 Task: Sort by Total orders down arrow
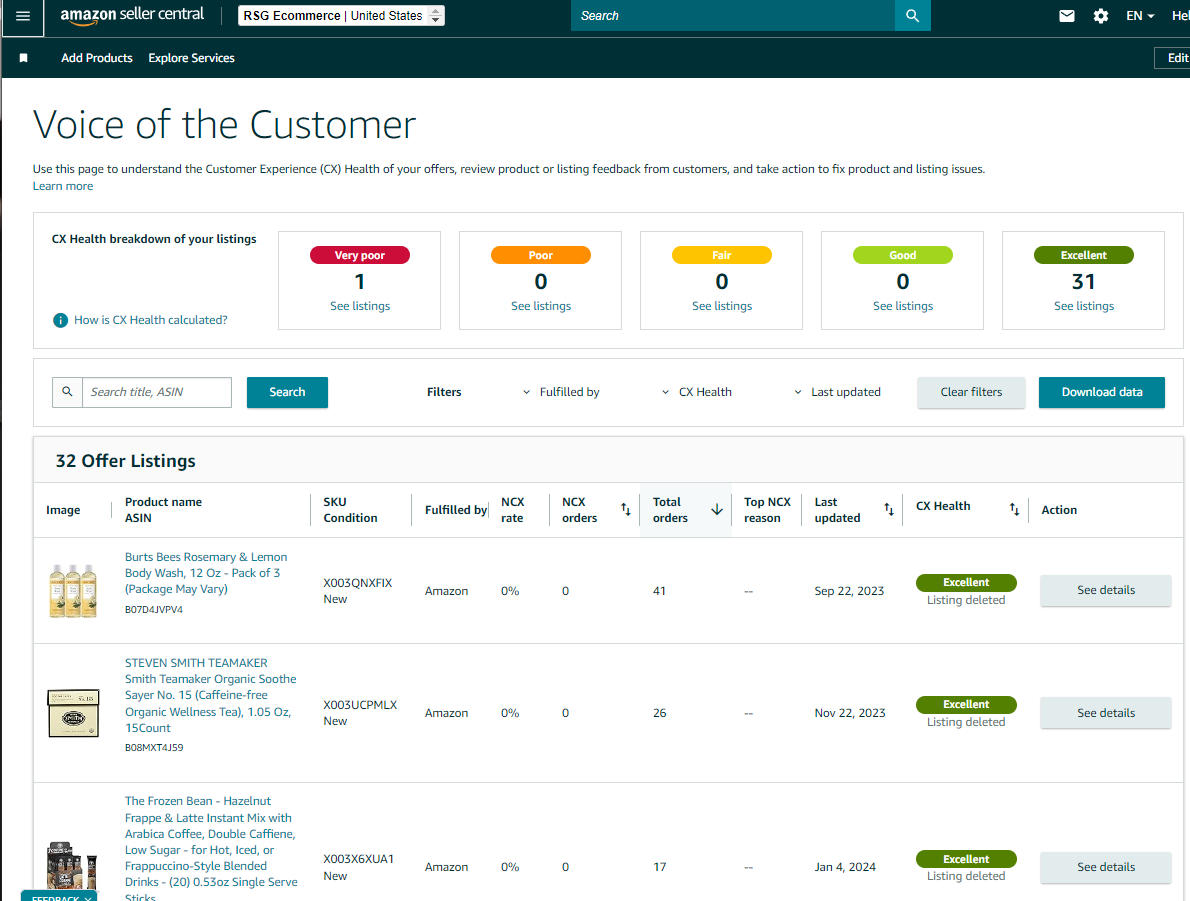tap(716, 509)
